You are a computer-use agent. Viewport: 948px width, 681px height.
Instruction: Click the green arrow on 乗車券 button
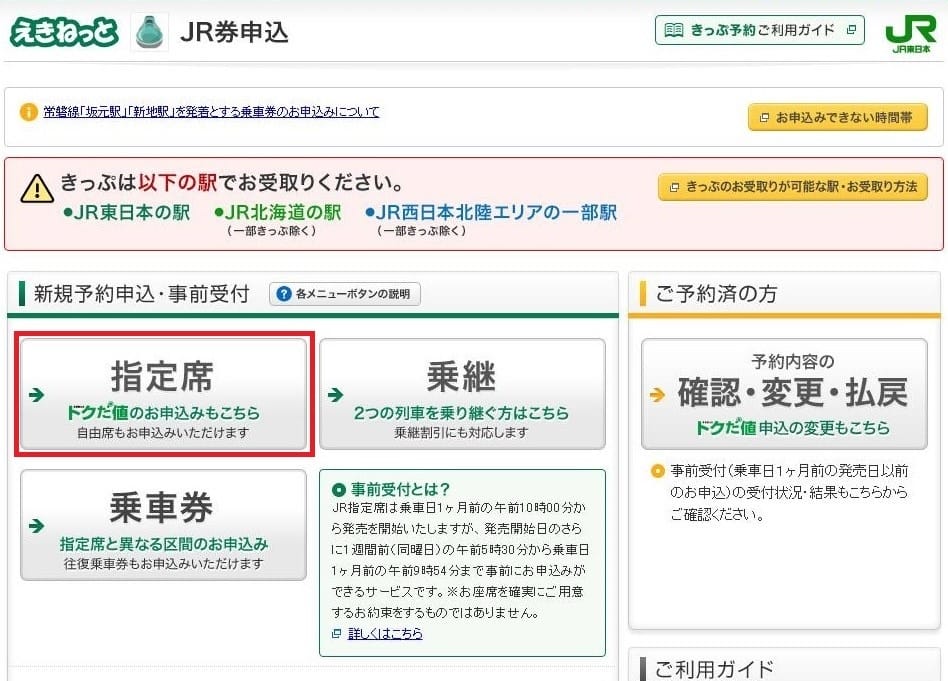[x=37, y=526]
